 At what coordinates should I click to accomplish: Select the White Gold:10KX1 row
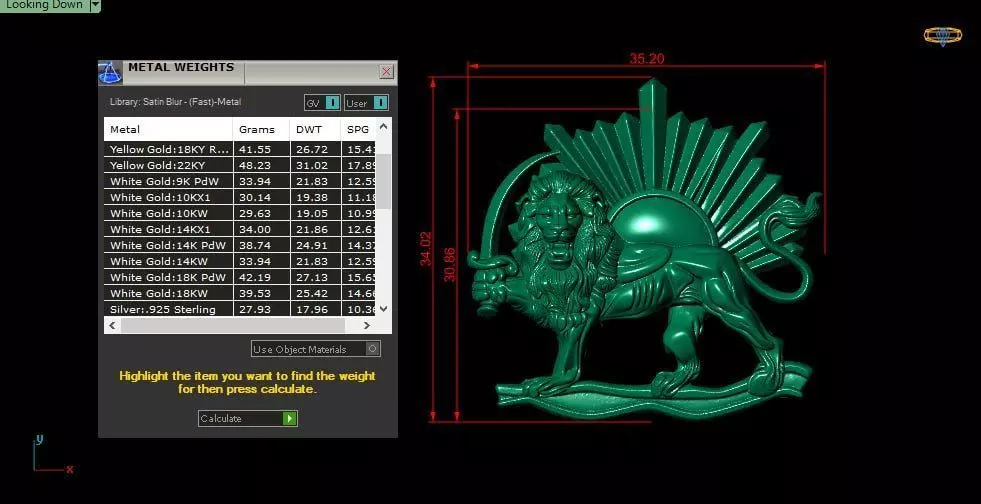click(240, 198)
